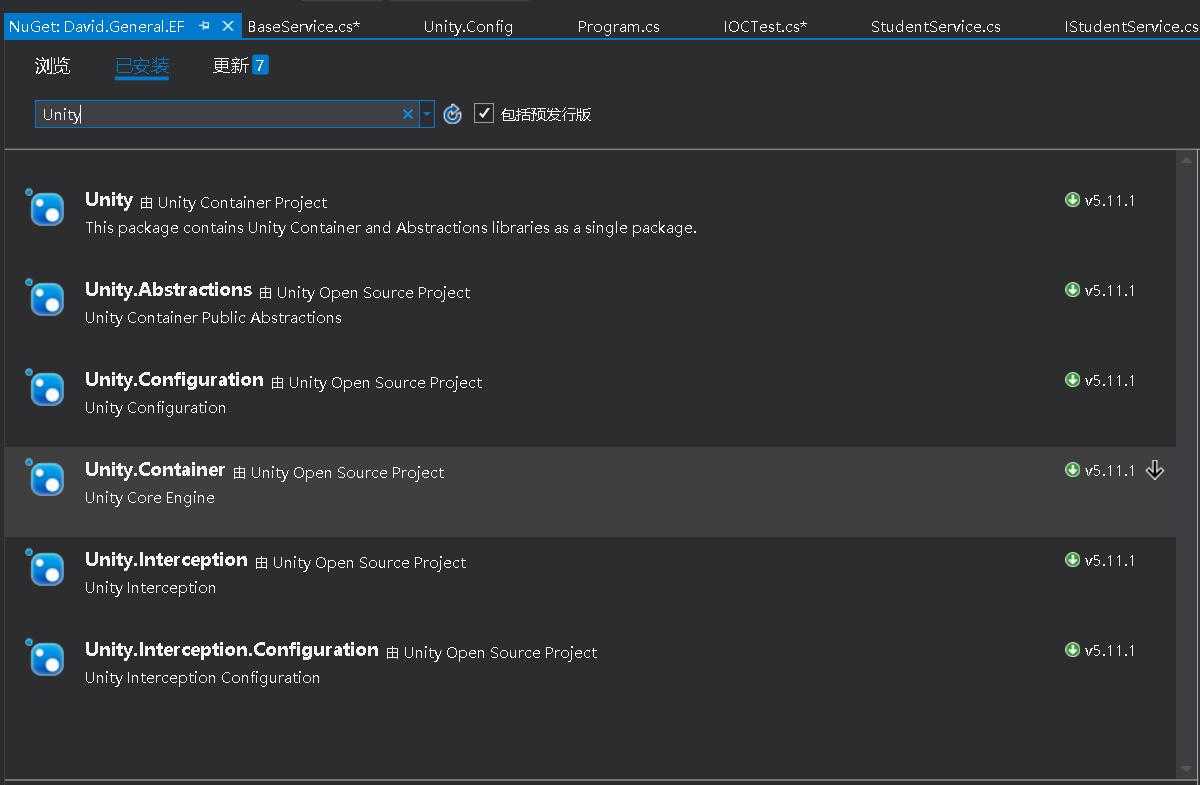Click the updates count badge 7

click(260, 66)
